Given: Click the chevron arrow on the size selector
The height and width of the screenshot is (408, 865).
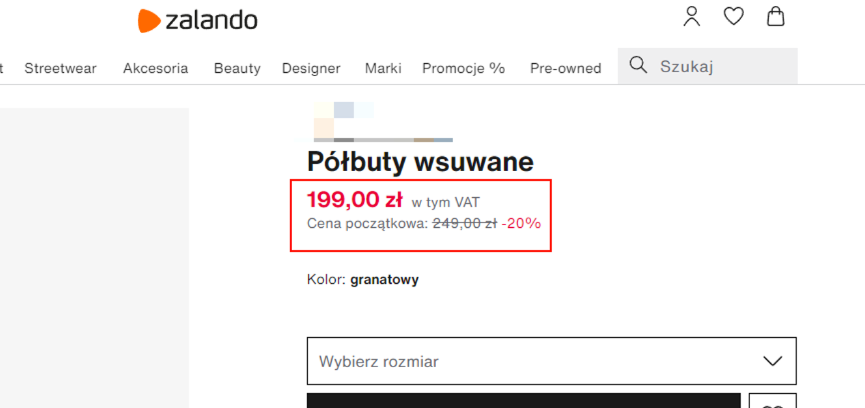Looking at the screenshot, I should pyautogui.click(x=772, y=361).
